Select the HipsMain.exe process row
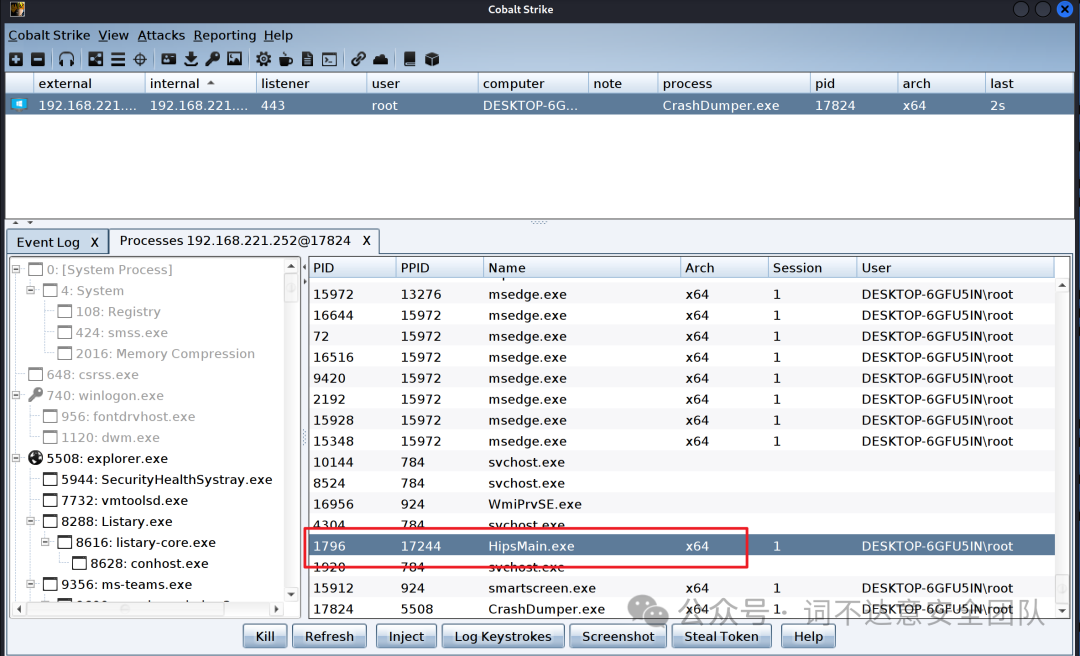Image resolution: width=1080 pixels, height=656 pixels. click(x=682, y=546)
